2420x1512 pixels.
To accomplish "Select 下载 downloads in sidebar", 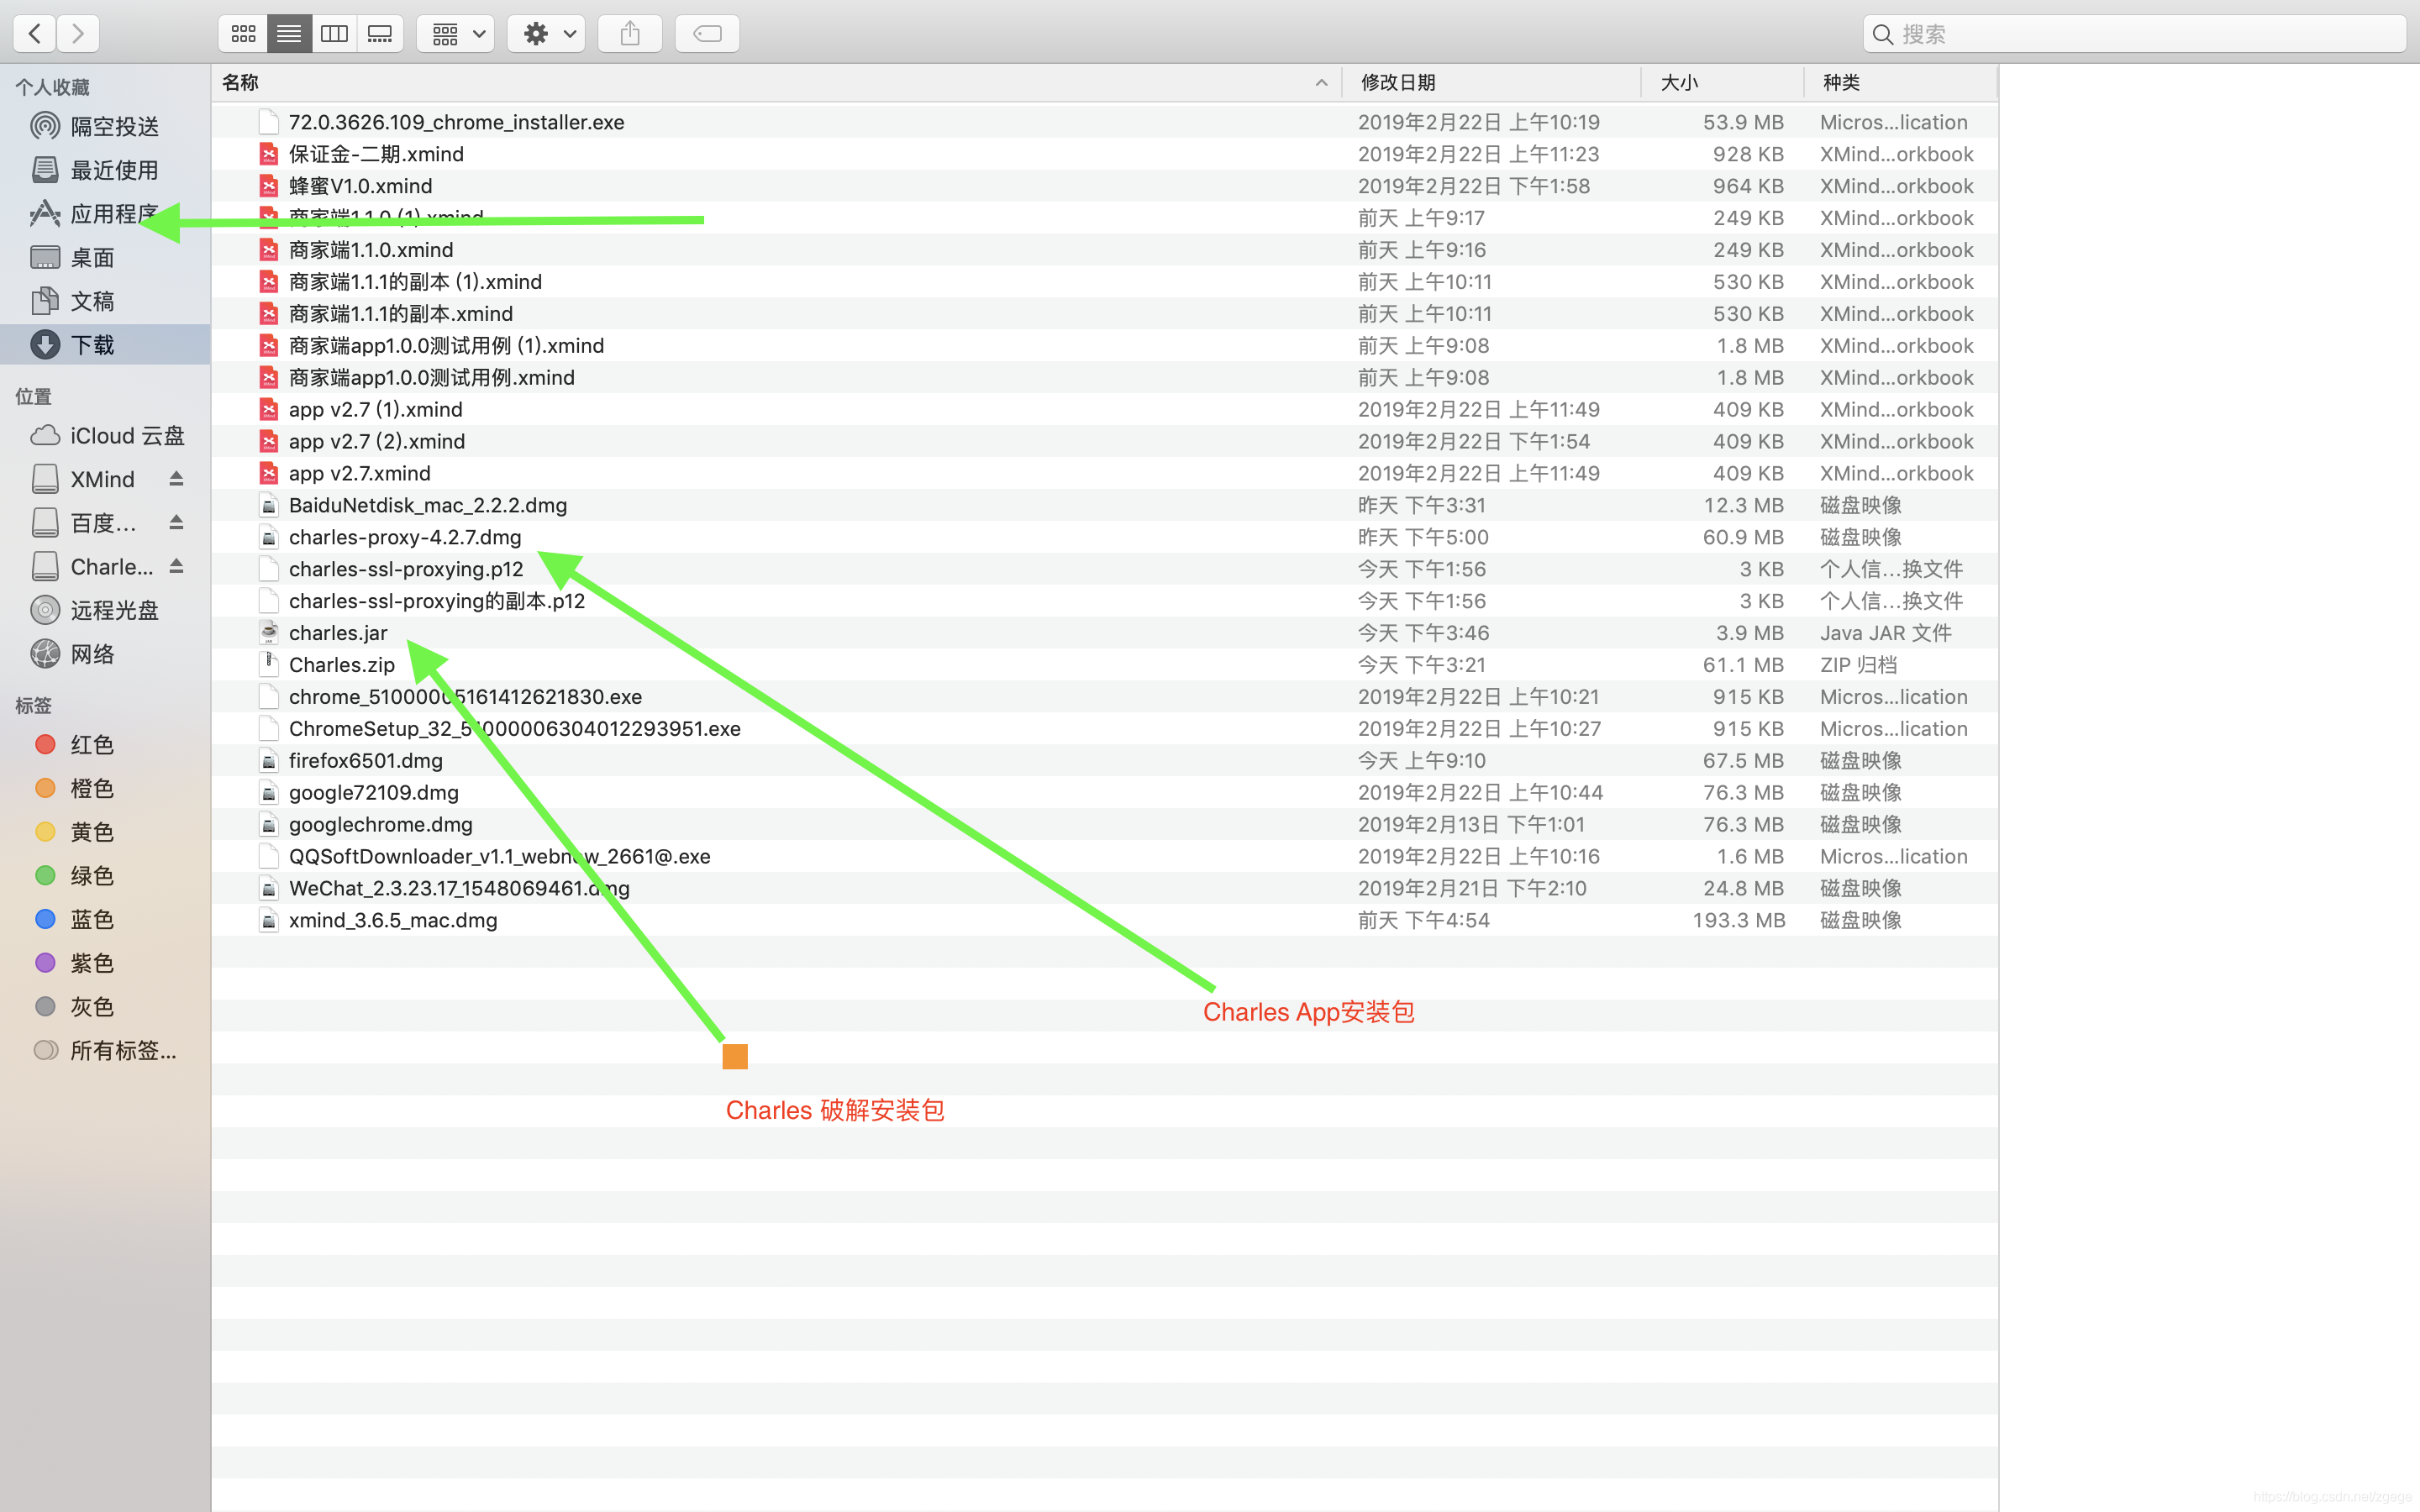I will click(x=105, y=345).
